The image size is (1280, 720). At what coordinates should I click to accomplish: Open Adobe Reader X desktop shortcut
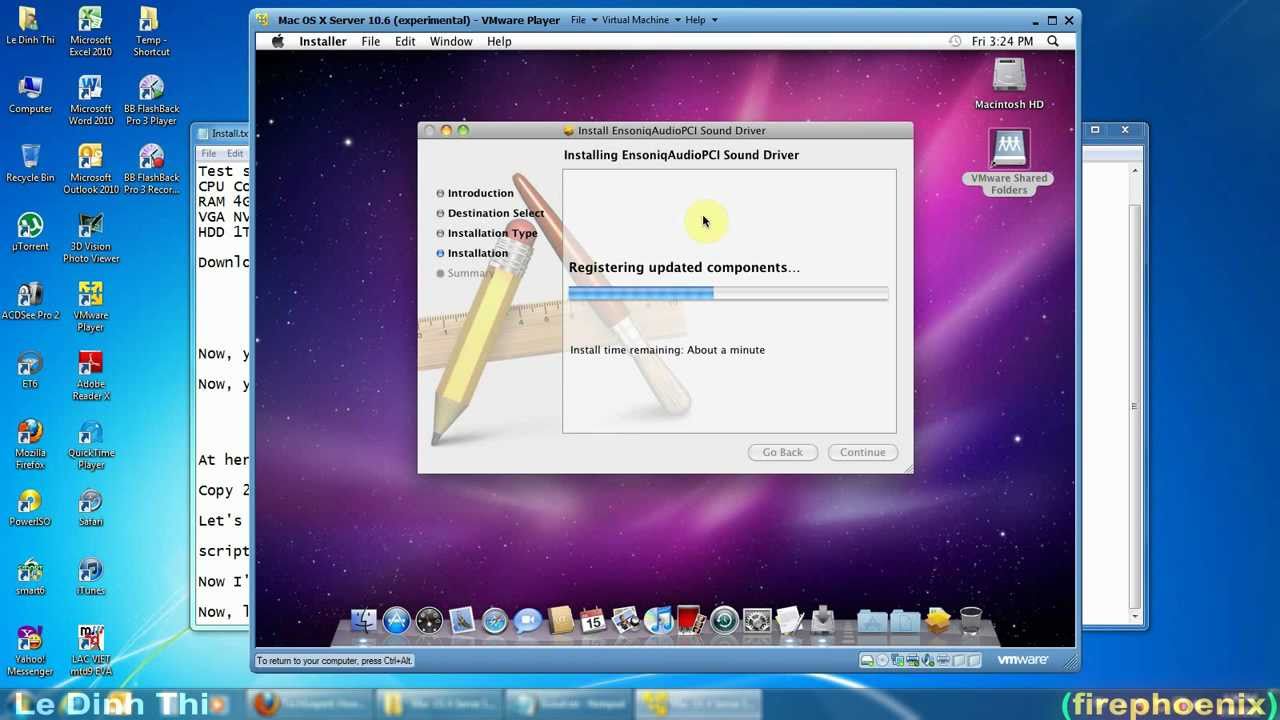(90, 375)
